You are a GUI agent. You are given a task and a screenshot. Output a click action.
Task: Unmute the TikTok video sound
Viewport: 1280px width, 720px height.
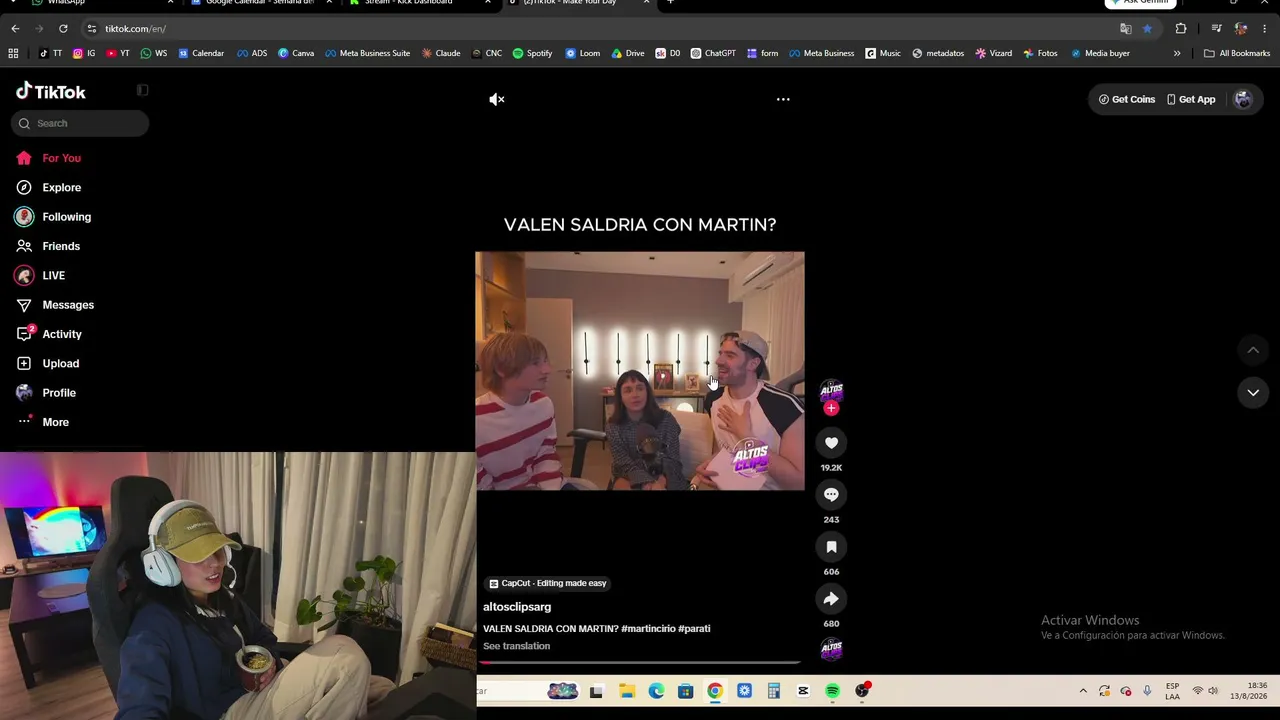497,99
